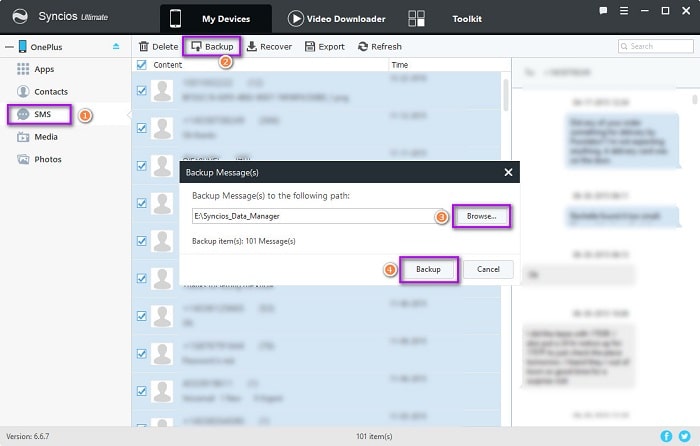This screenshot has height=446, width=700.
Task: Collapse the OnePlus device tree
Action: [x=9, y=46]
